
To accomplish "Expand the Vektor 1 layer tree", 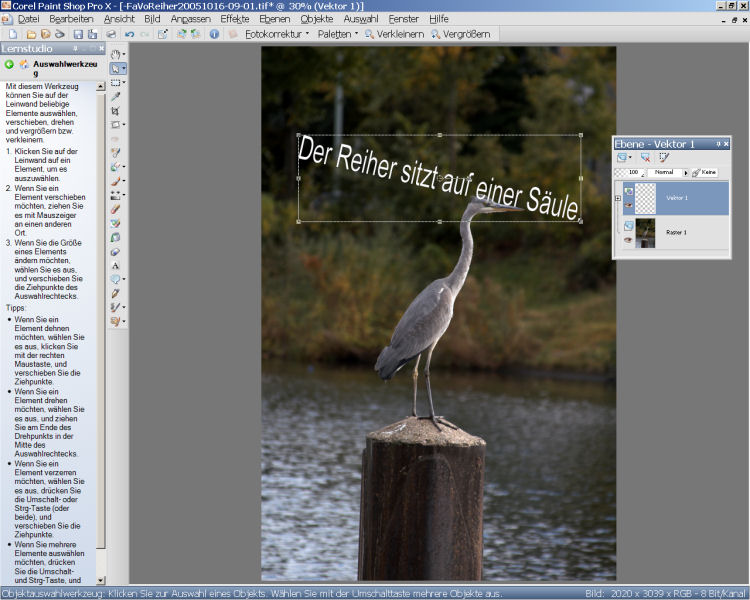I will pyautogui.click(x=618, y=198).
